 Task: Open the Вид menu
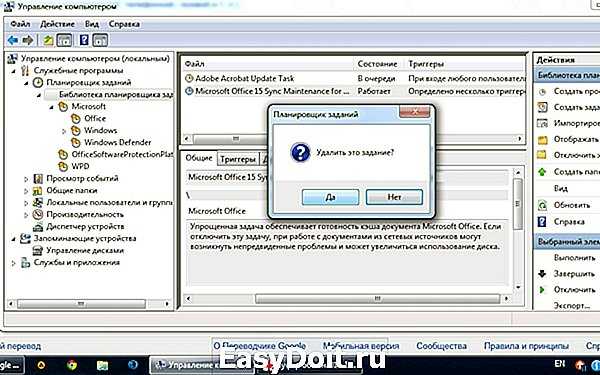pos(92,24)
